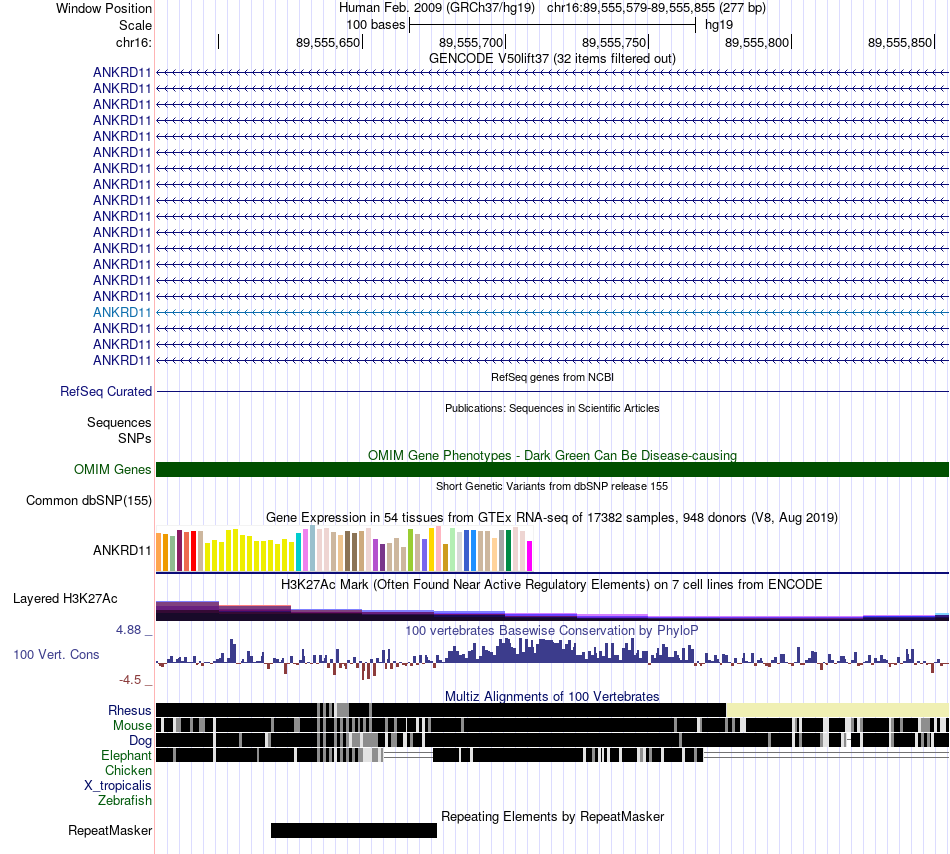The height and width of the screenshot is (854, 950).
Task: Click the GTEx tissue expression bar chart
Action: coord(344,549)
